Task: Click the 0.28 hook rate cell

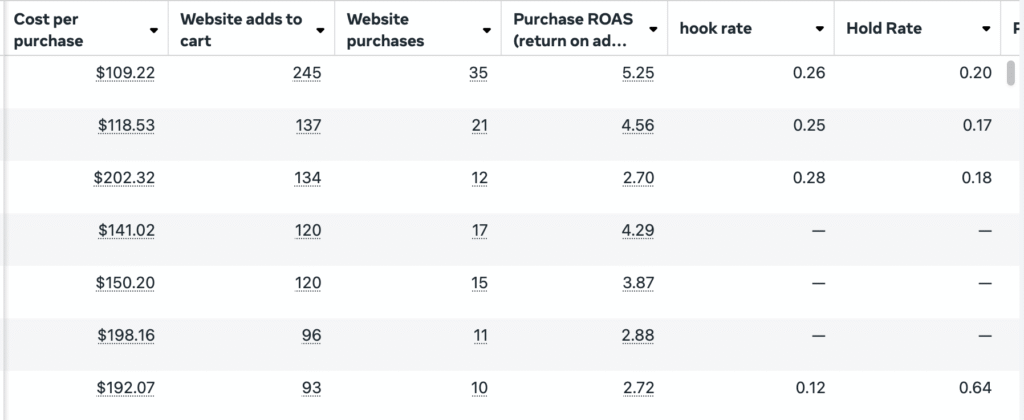Action: pyautogui.click(x=809, y=178)
